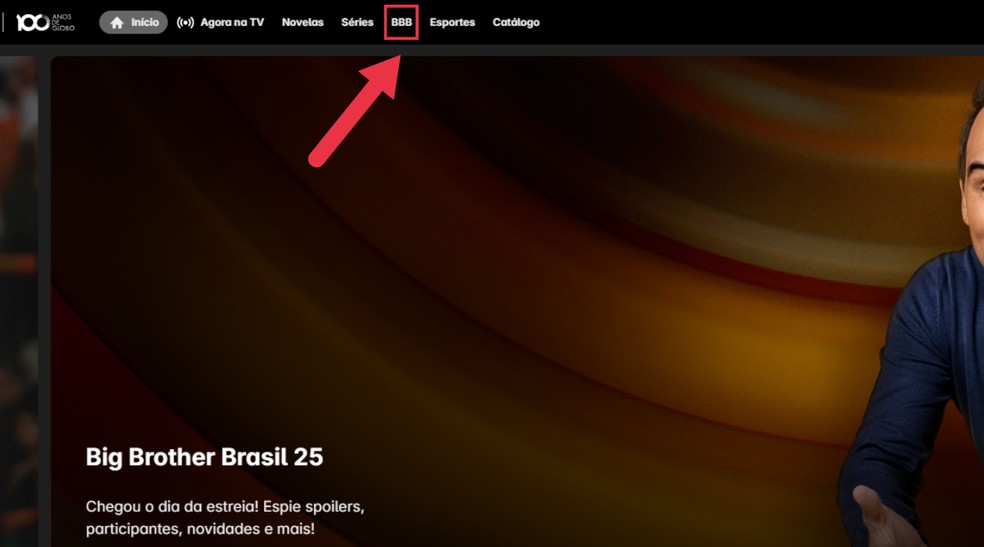The image size is (984, 547).
Task: Go to the Início home page label
Action: coord(145,22)
